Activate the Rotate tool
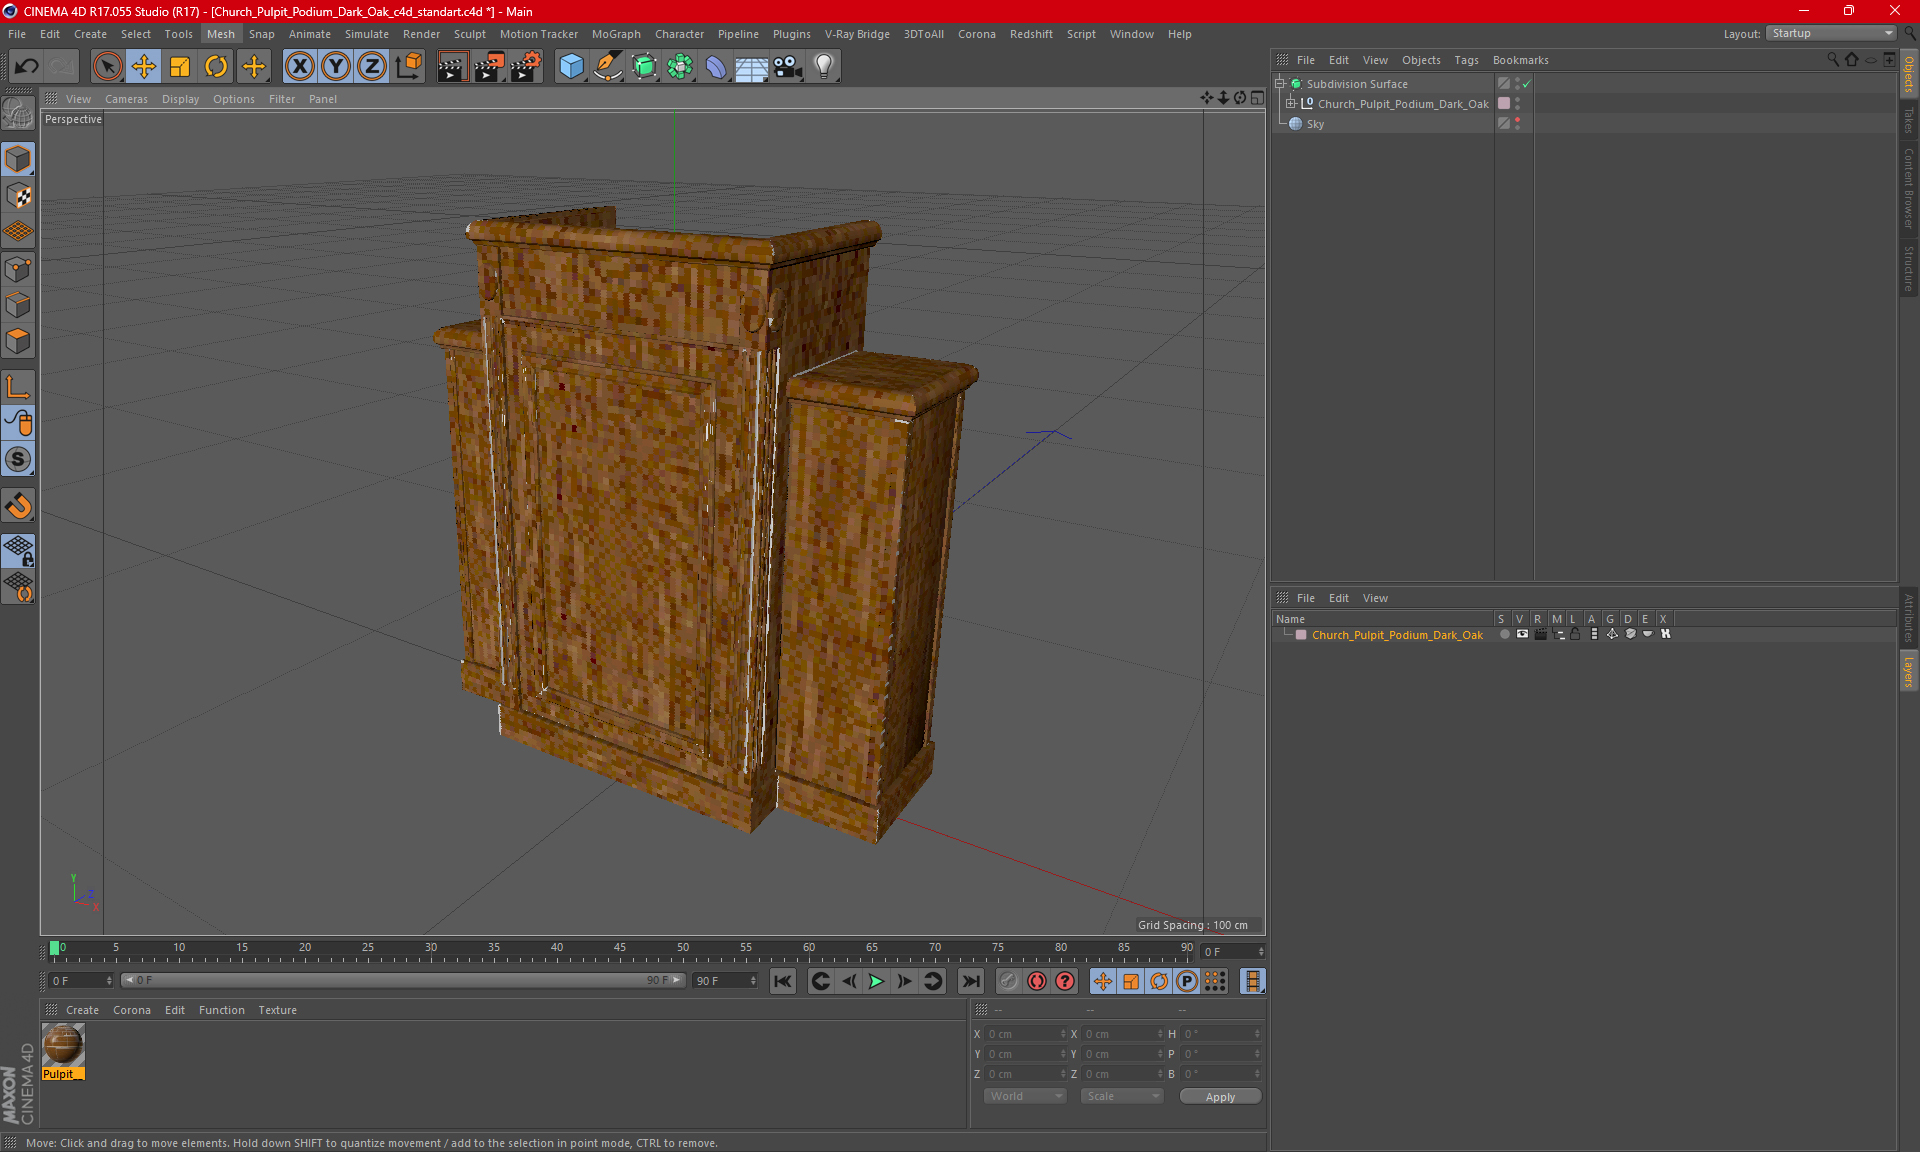This screenshot has width=1920, height=1152. point(216,67)
